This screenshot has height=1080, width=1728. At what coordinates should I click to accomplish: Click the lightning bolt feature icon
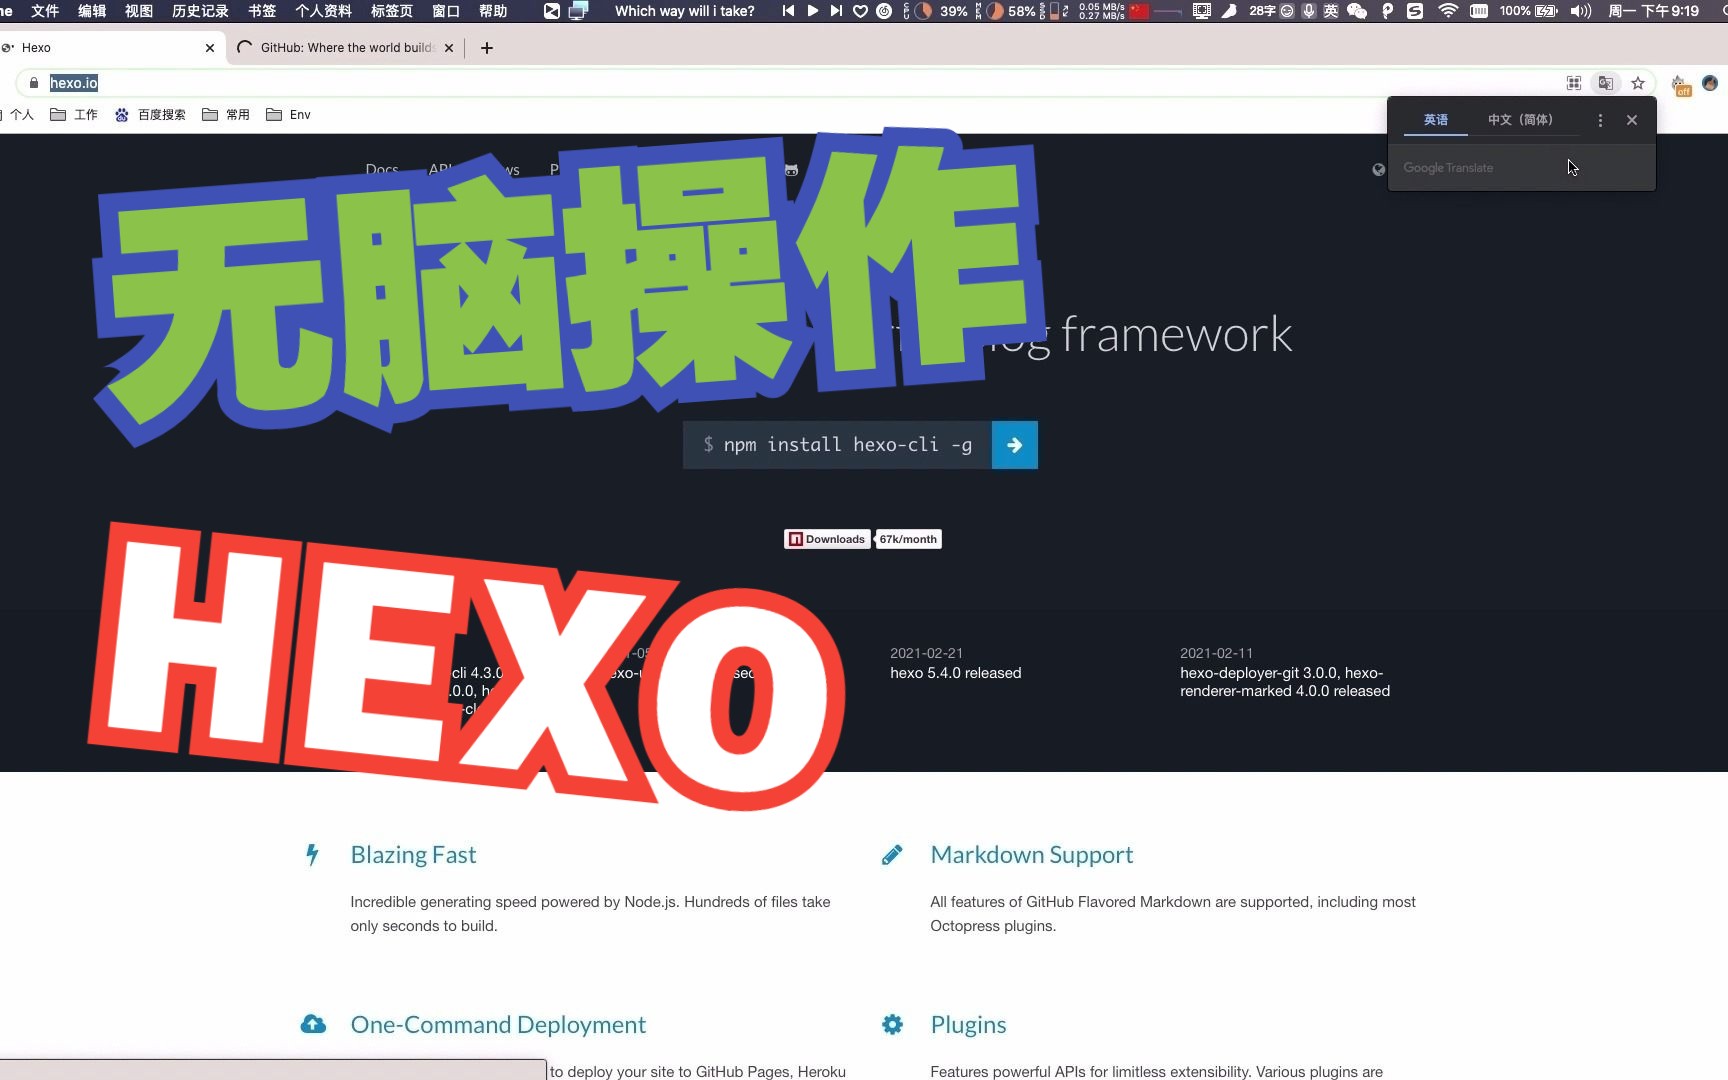(312, 855)
